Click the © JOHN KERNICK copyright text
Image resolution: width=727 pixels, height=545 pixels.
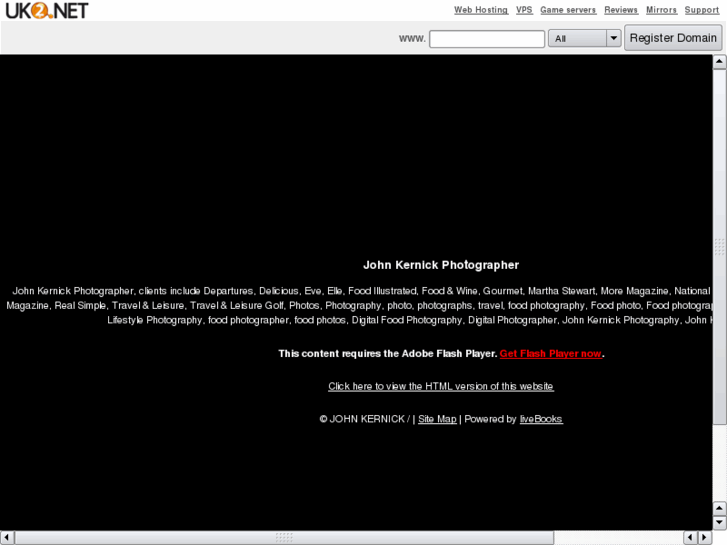point(362,419)
